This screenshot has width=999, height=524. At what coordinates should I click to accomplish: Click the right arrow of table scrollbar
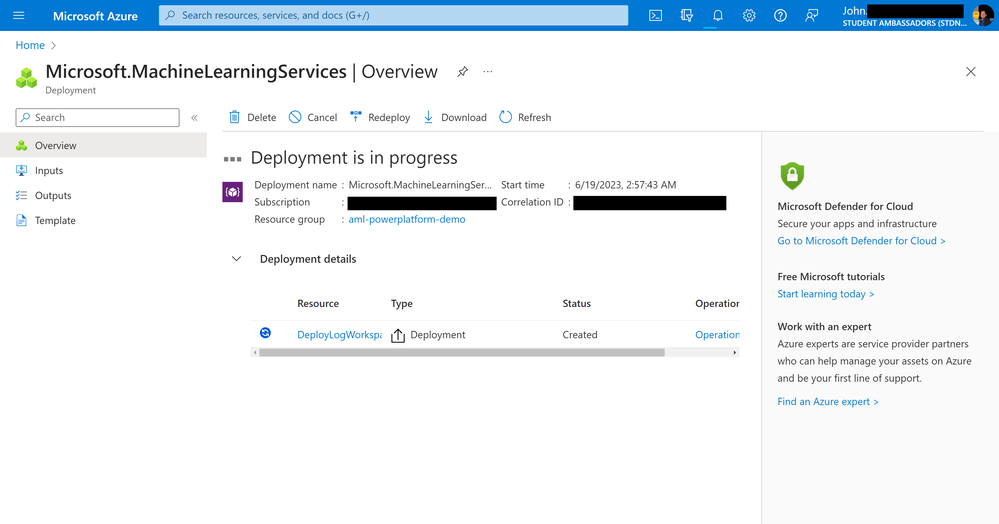click(x=735, y=353)
